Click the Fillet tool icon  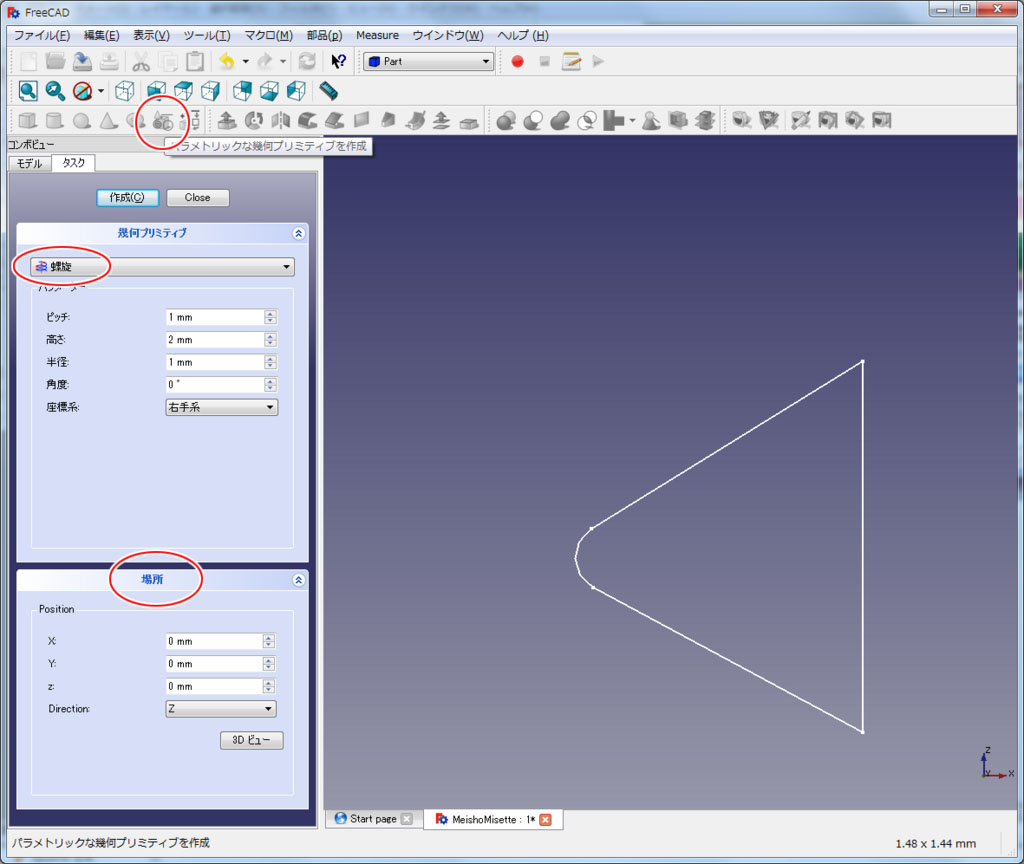pyautogui.click(x=308, y=120)
